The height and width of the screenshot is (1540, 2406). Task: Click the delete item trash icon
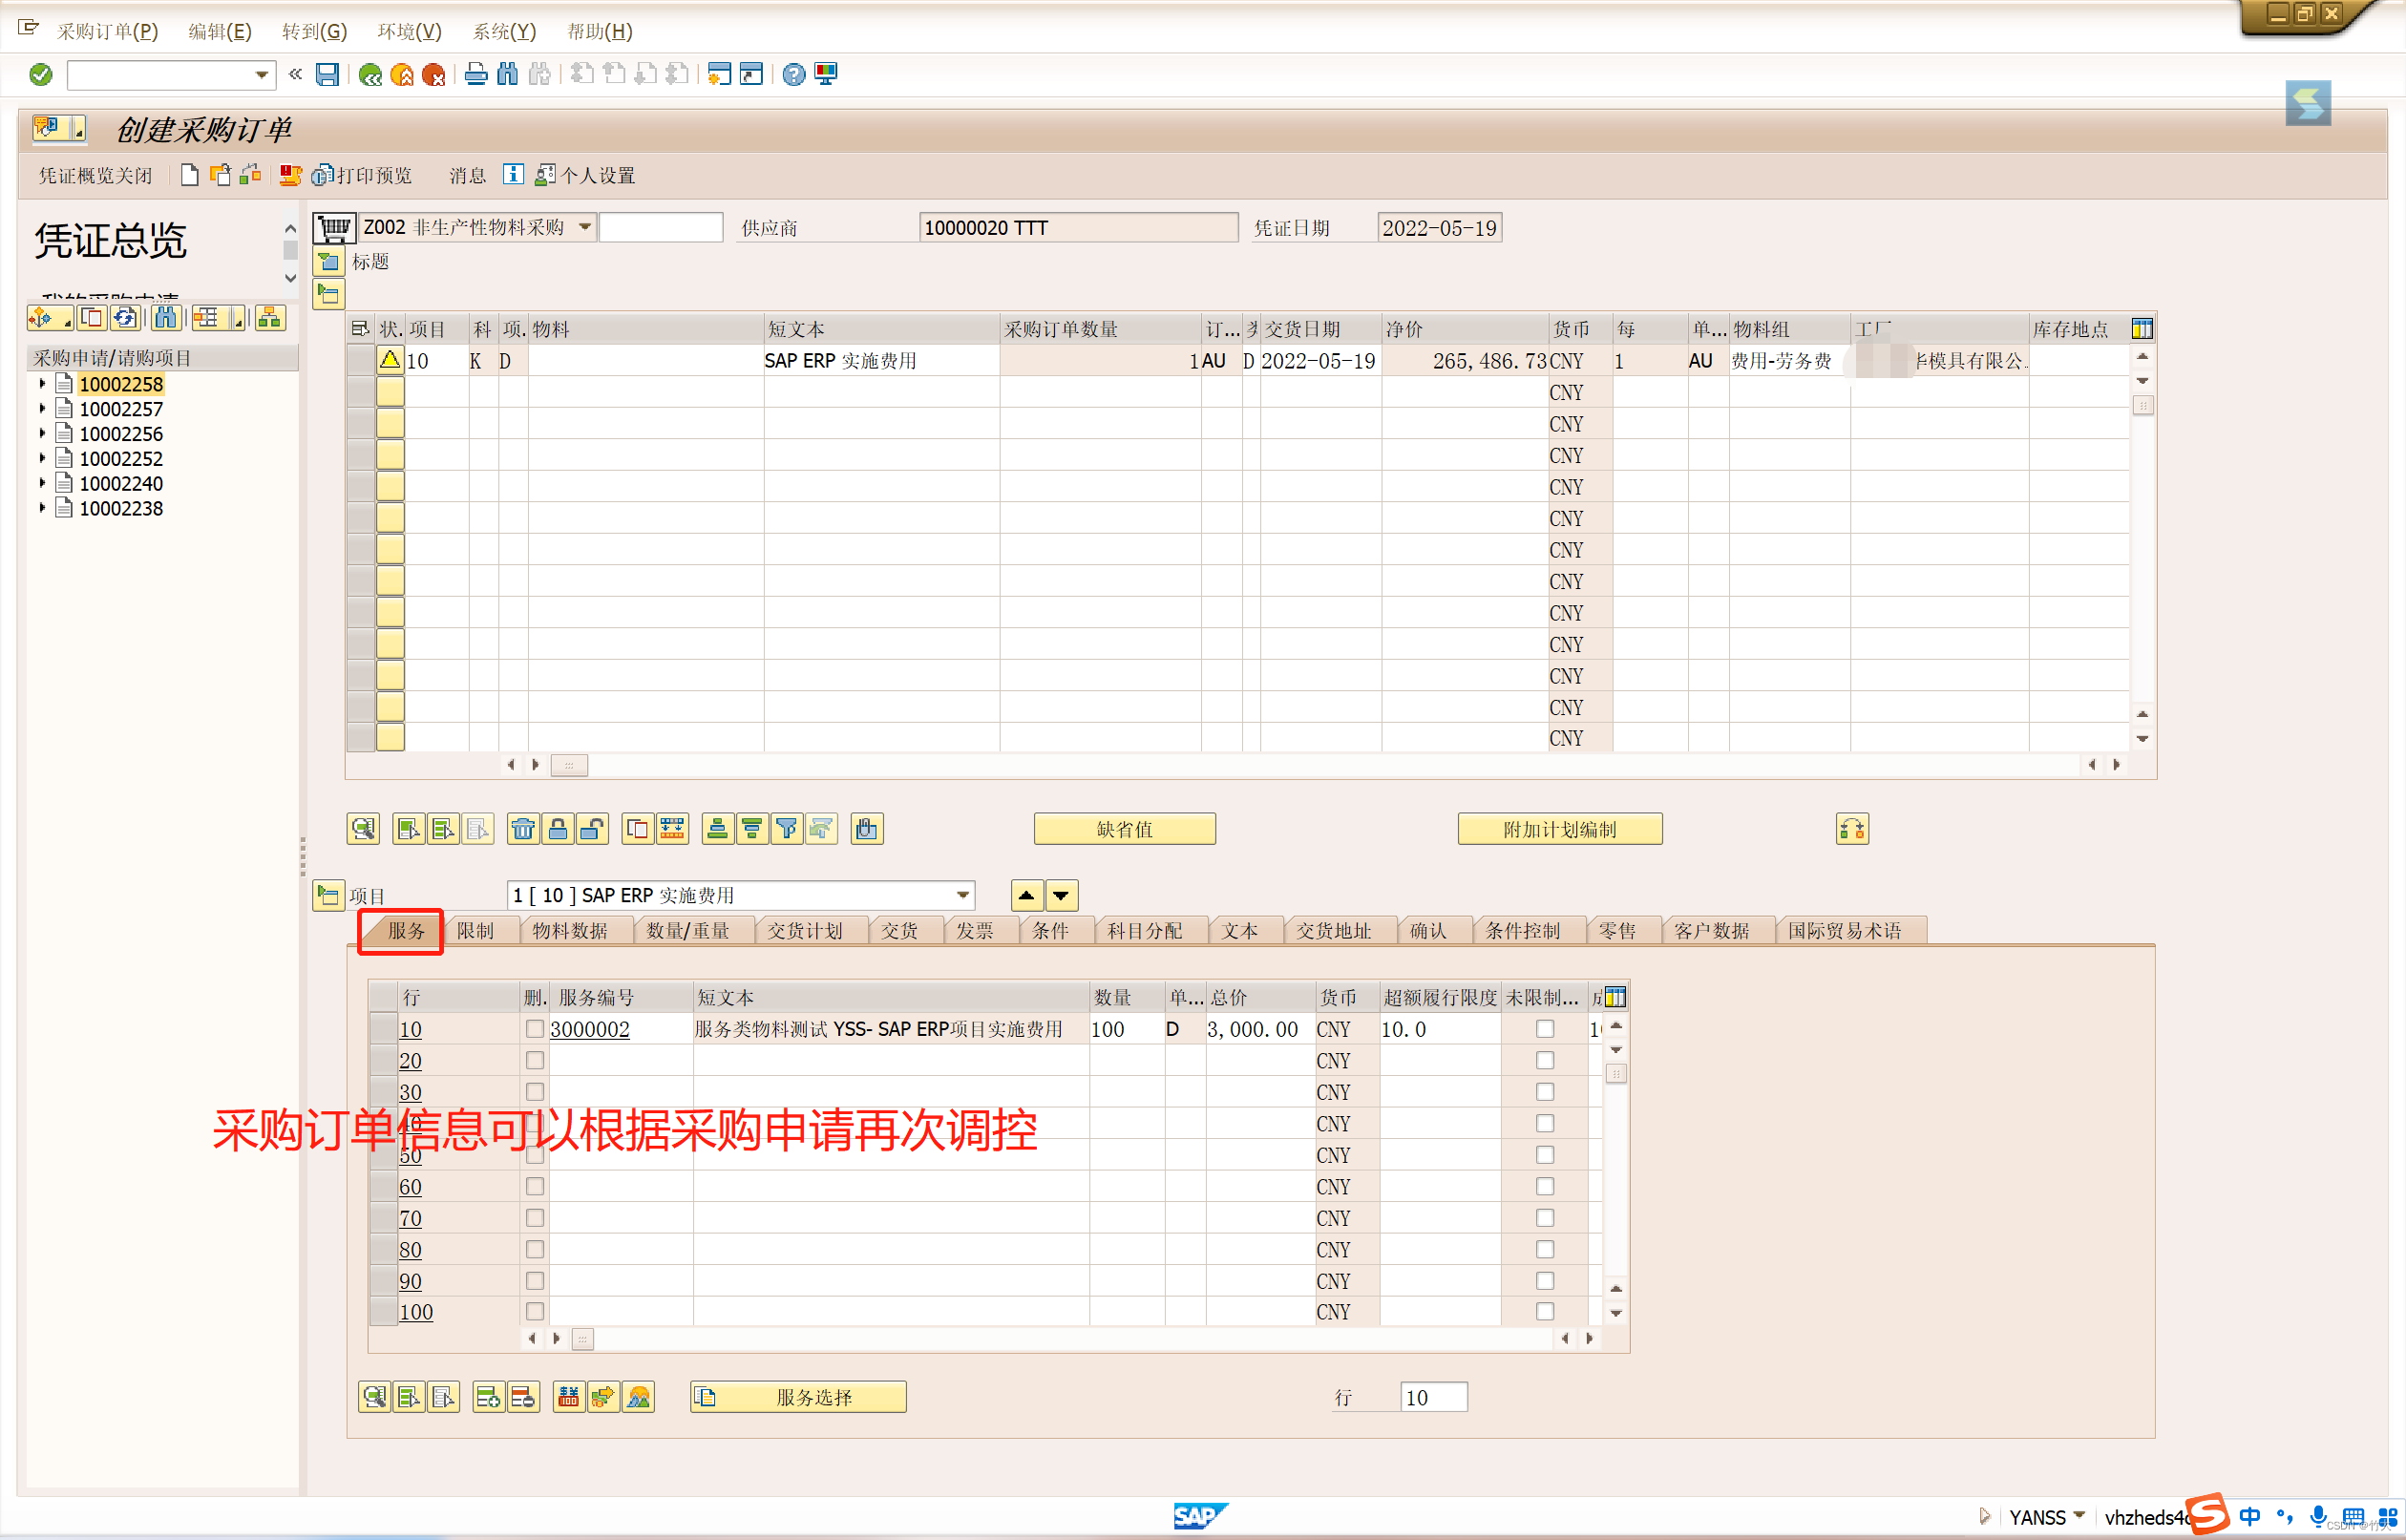pos(523,829)
